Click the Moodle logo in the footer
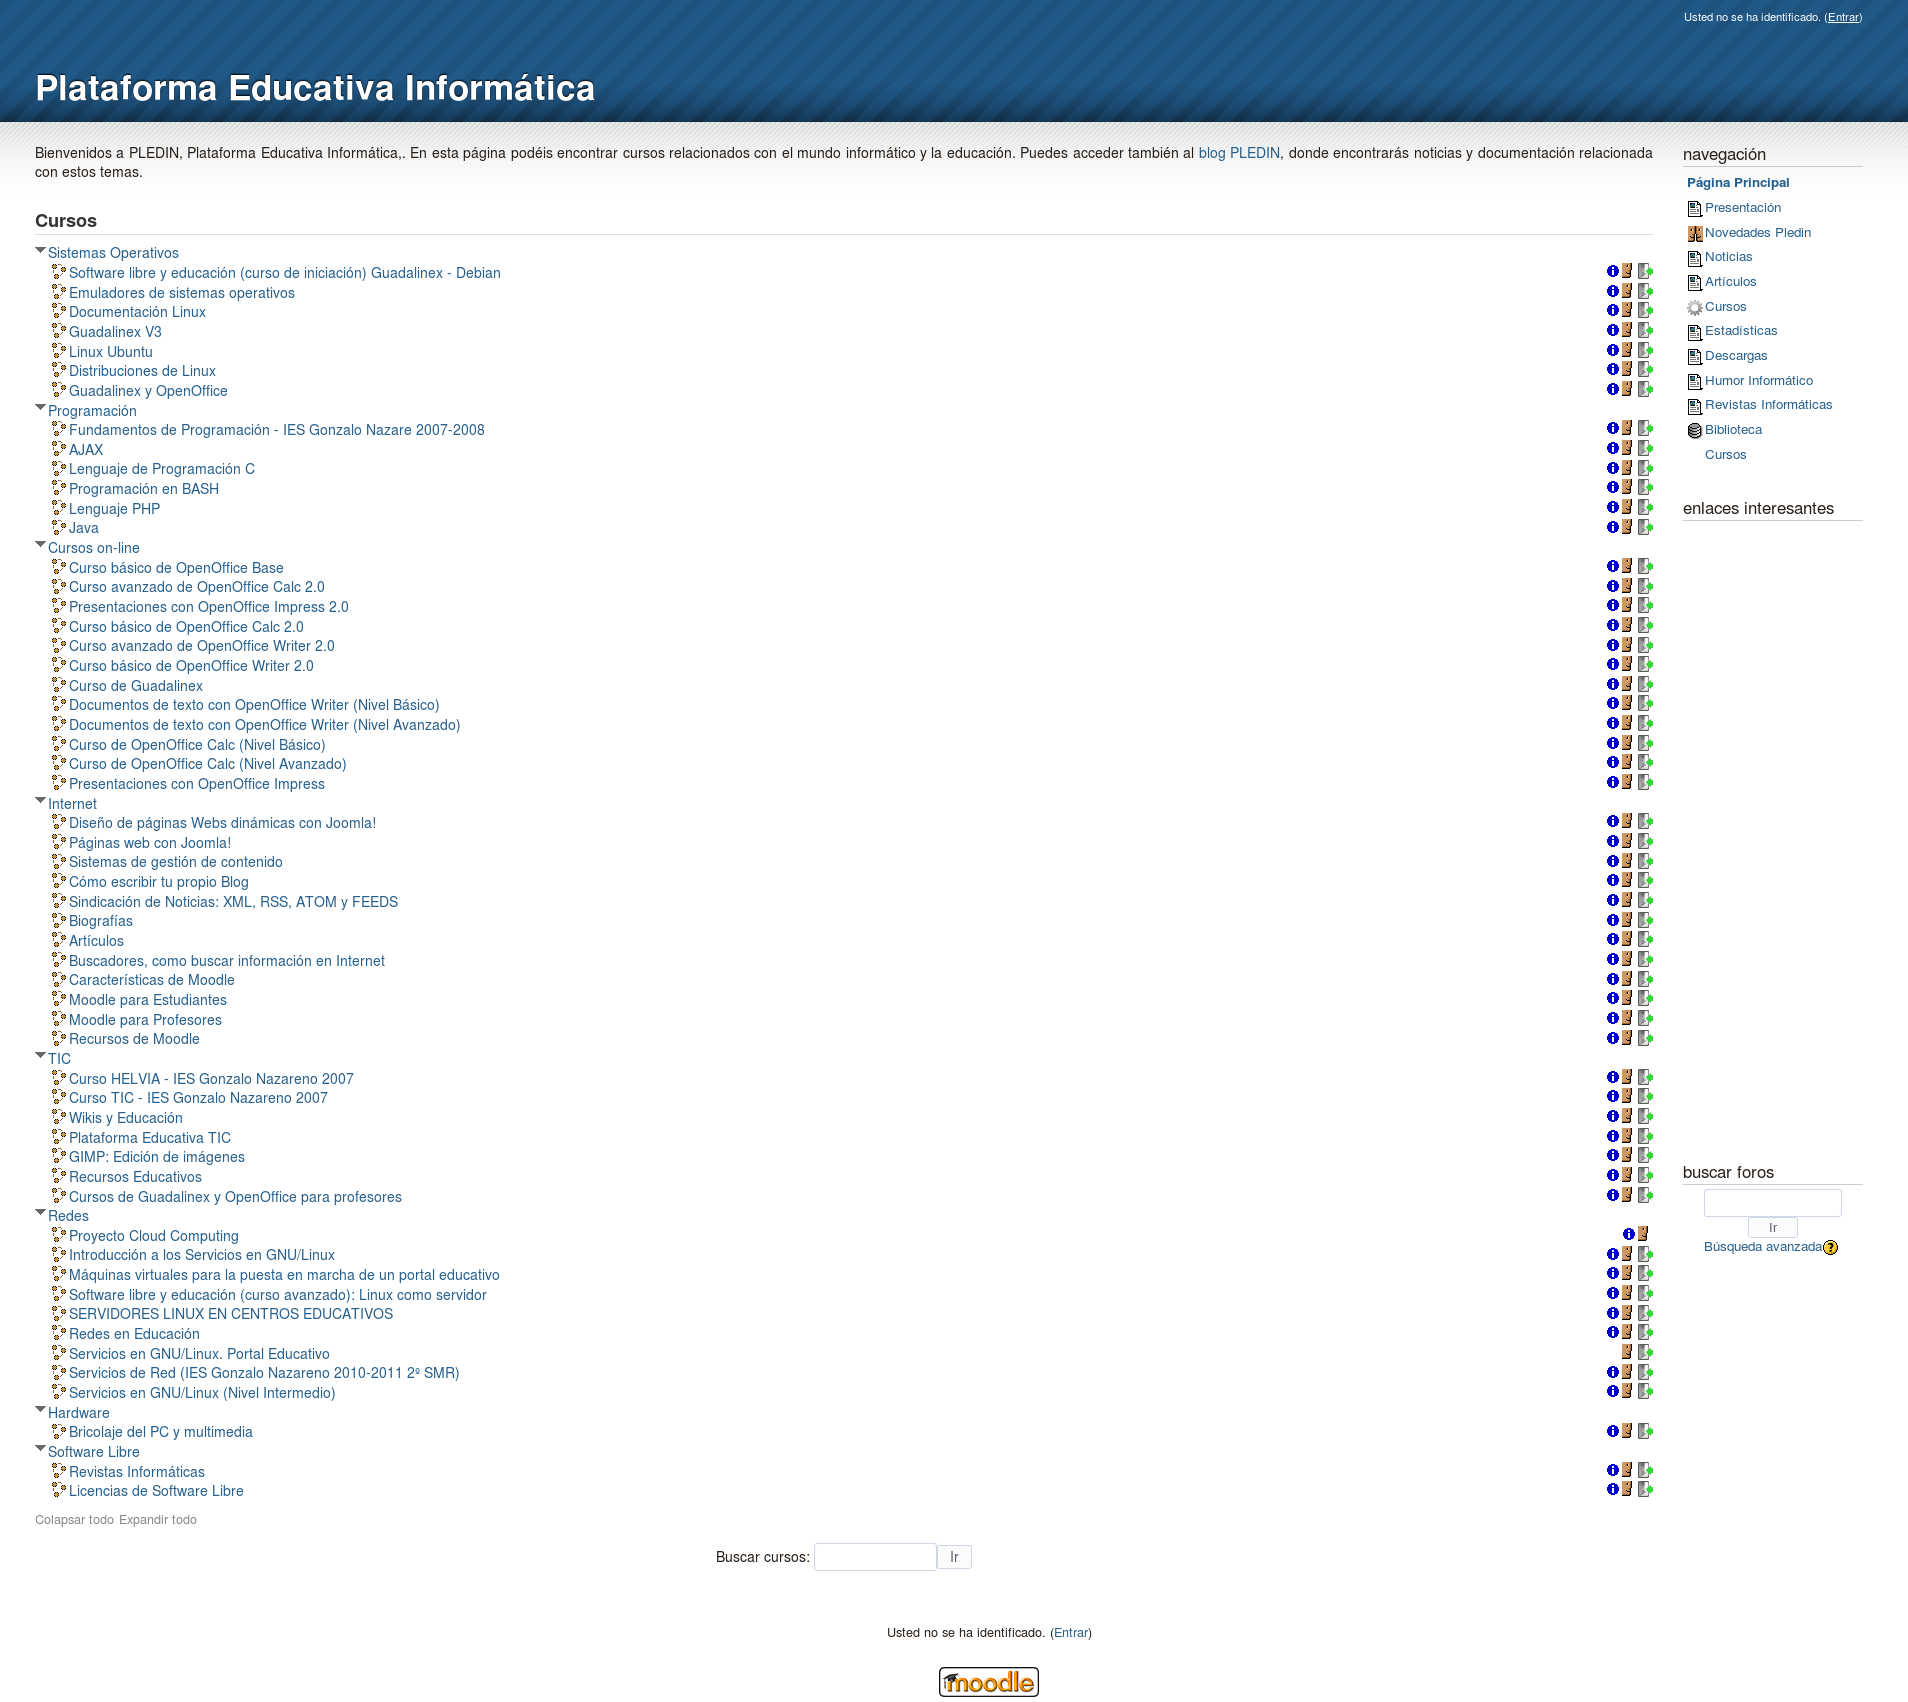Viewport: 1908px width, 1702px height. coord(988,1682)
